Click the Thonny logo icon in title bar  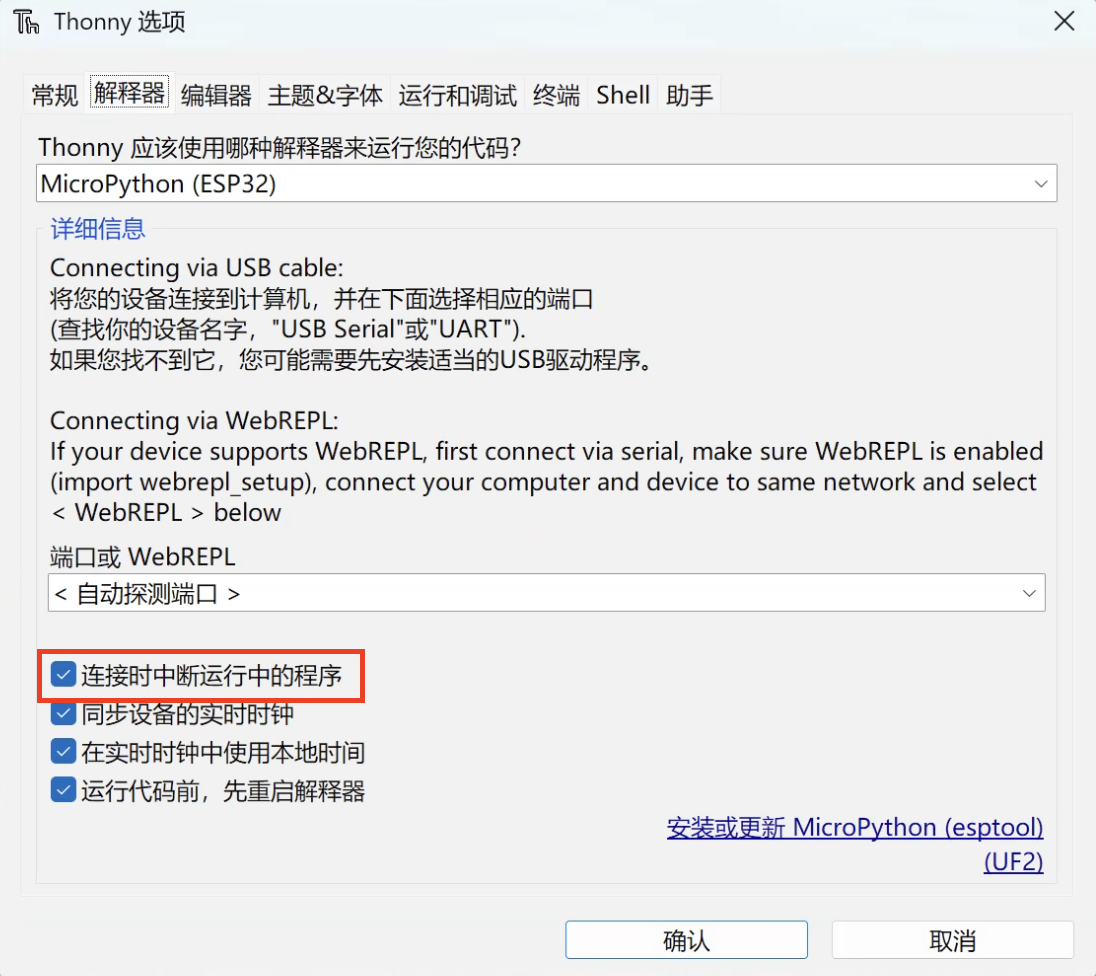[x=27, y=22]
